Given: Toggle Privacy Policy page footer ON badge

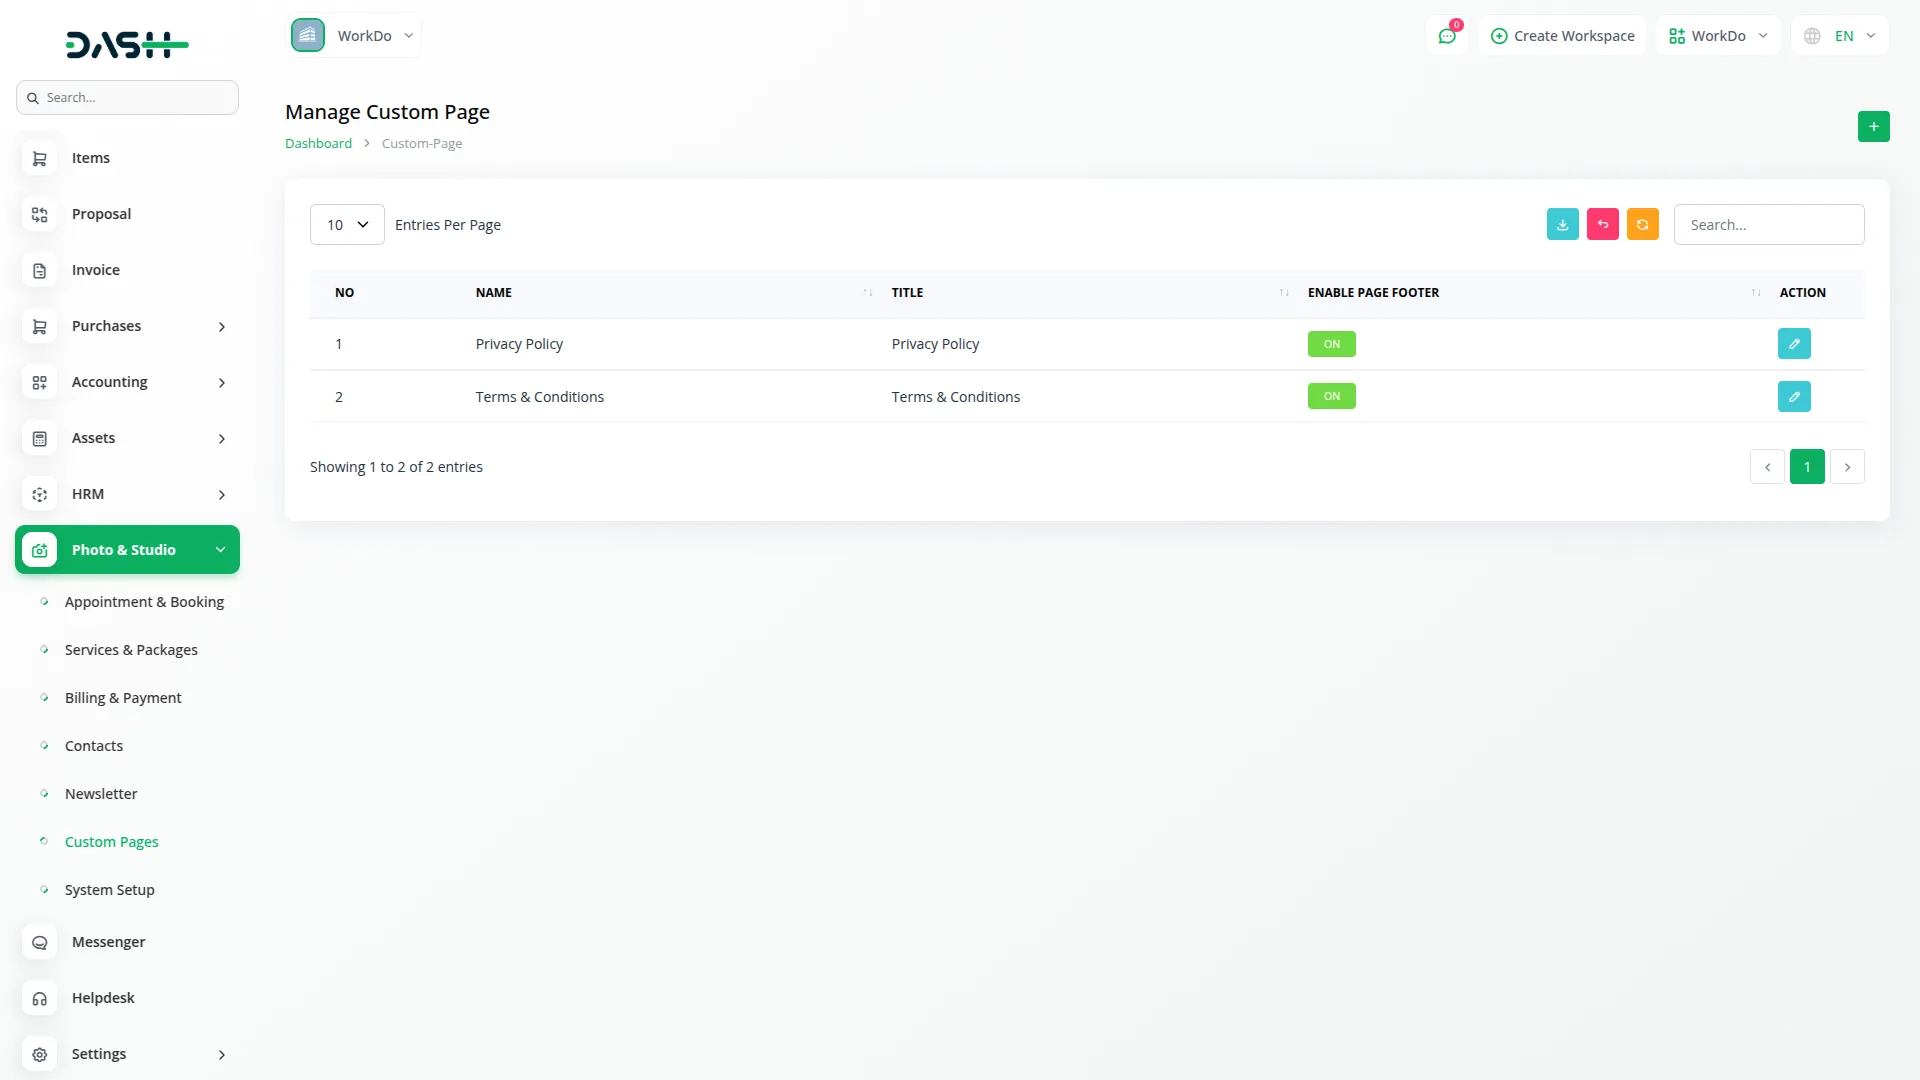Looking at the screenshot, I should coord(1331,344).
